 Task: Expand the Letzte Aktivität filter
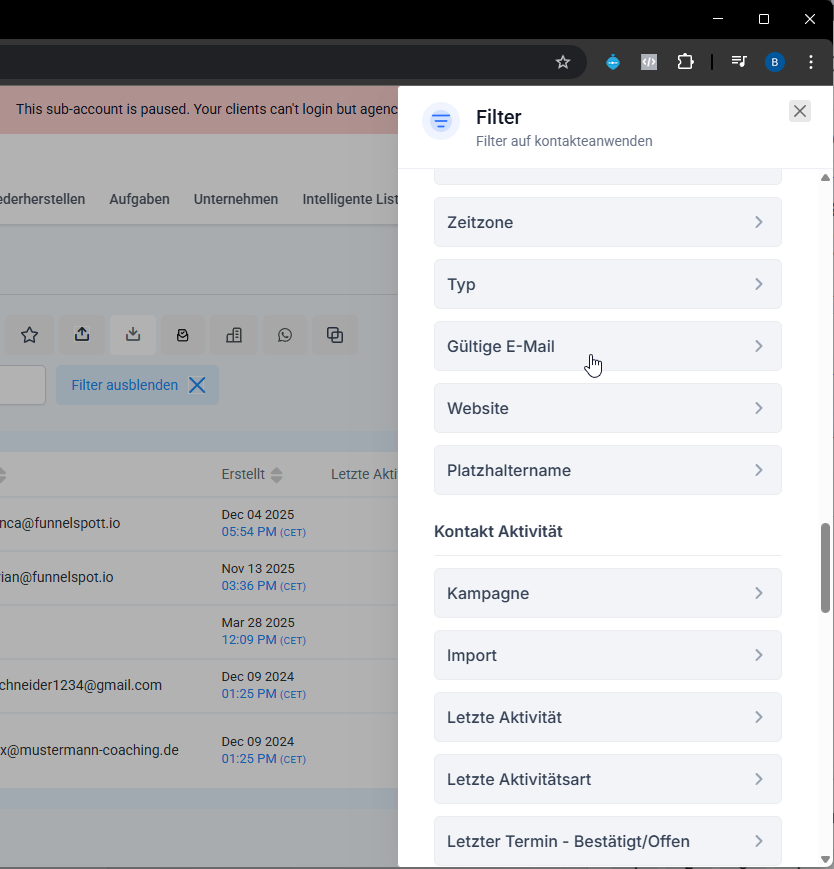(x=608, y=718)
